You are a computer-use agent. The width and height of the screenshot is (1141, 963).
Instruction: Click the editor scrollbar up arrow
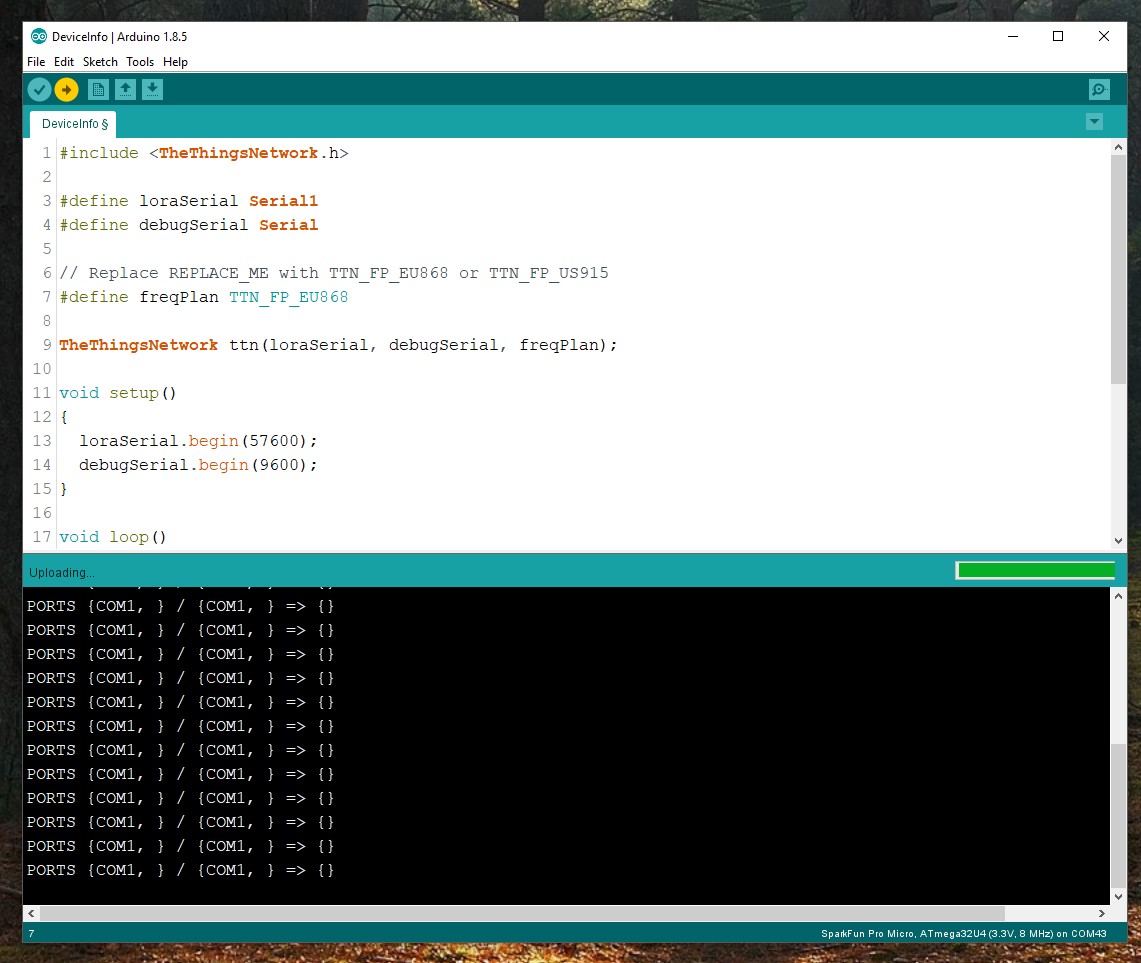[1118, 147]
